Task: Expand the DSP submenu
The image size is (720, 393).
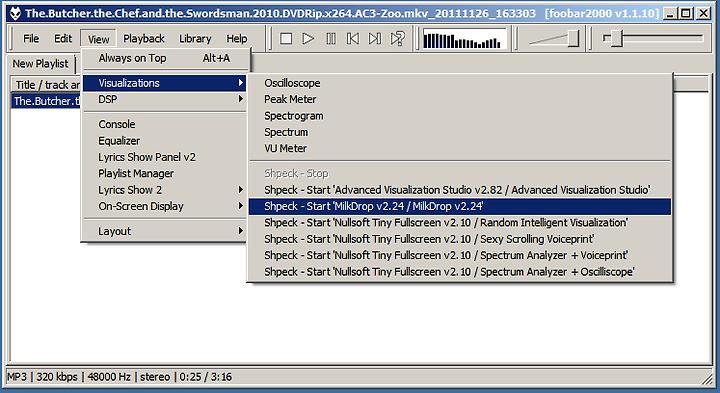Action: [165, 99]
